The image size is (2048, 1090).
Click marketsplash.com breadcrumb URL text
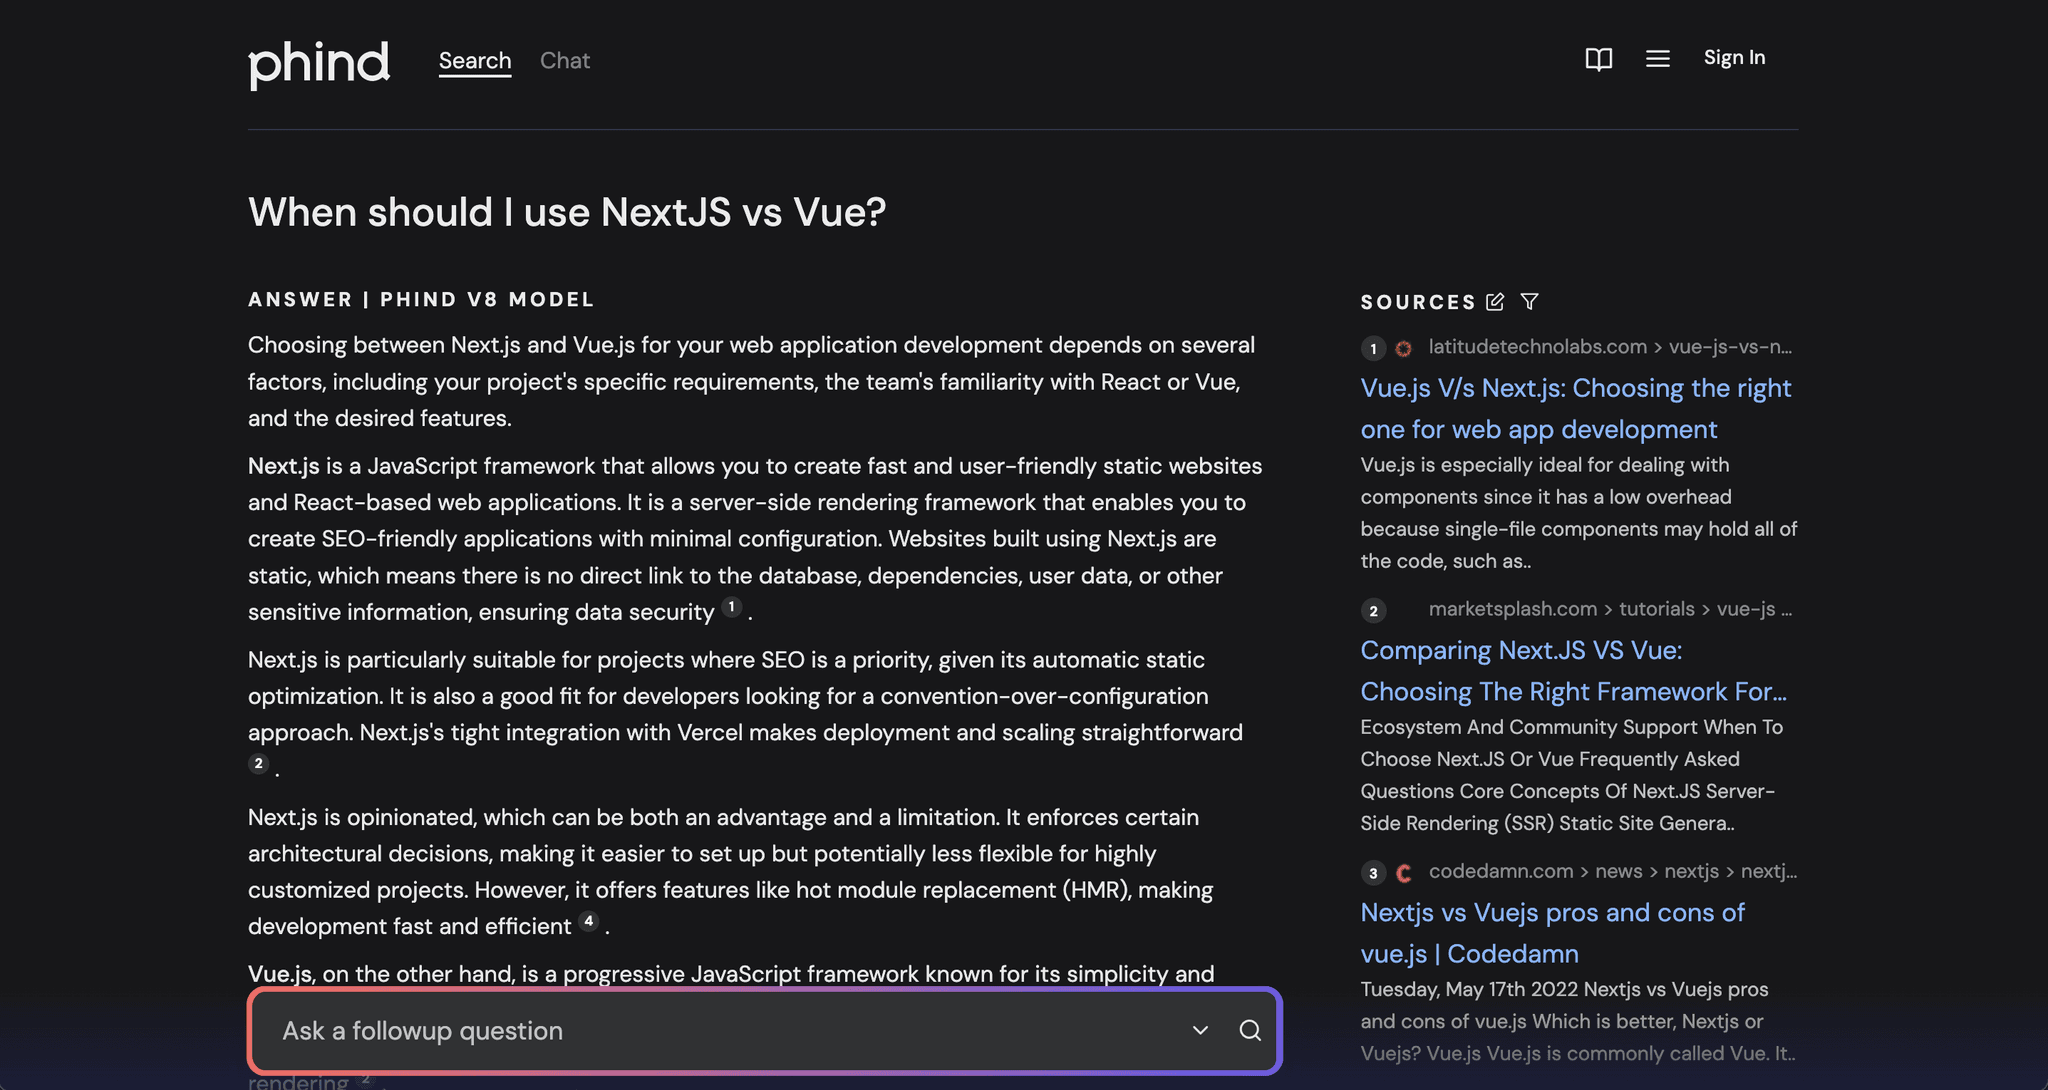1610,609
